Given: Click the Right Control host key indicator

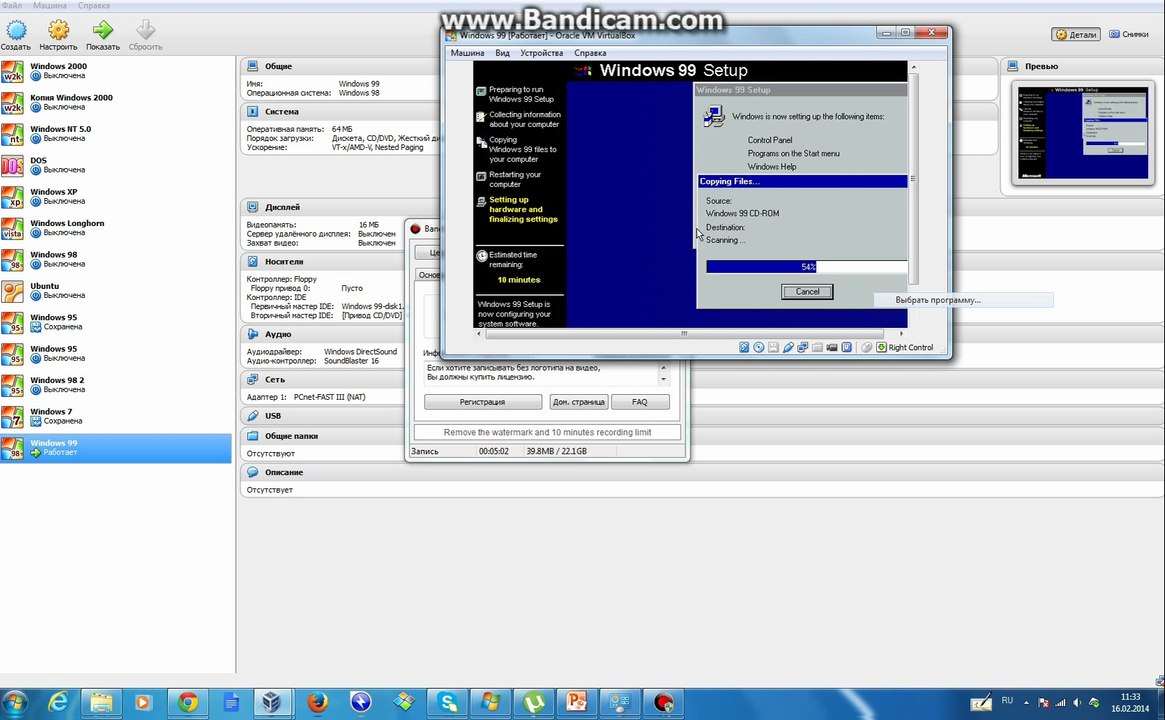Looking at the screenshot, I should pyautogui.click(x=905, y=347).
